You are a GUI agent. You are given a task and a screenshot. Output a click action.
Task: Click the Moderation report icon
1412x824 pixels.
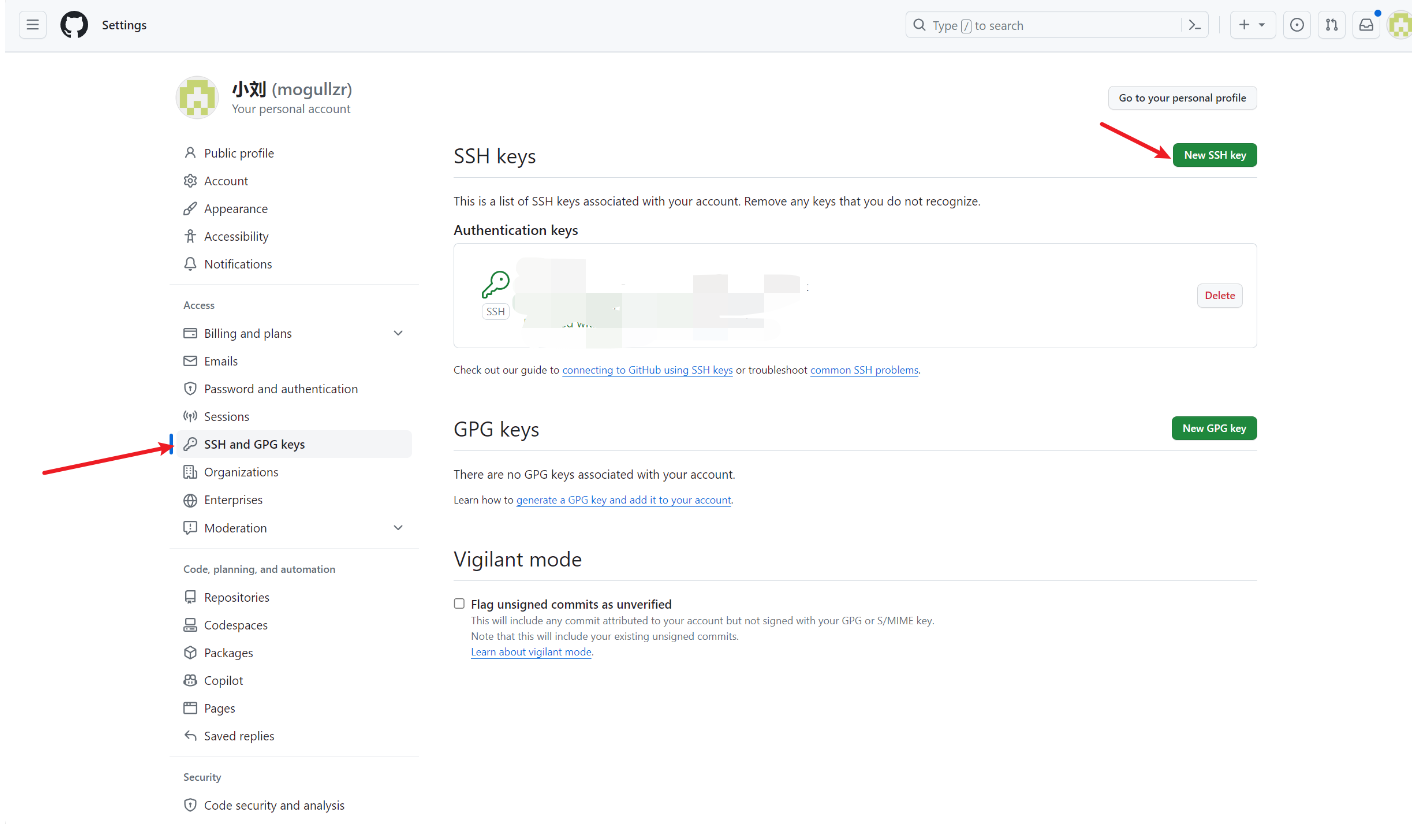click(x=190, y=528)
